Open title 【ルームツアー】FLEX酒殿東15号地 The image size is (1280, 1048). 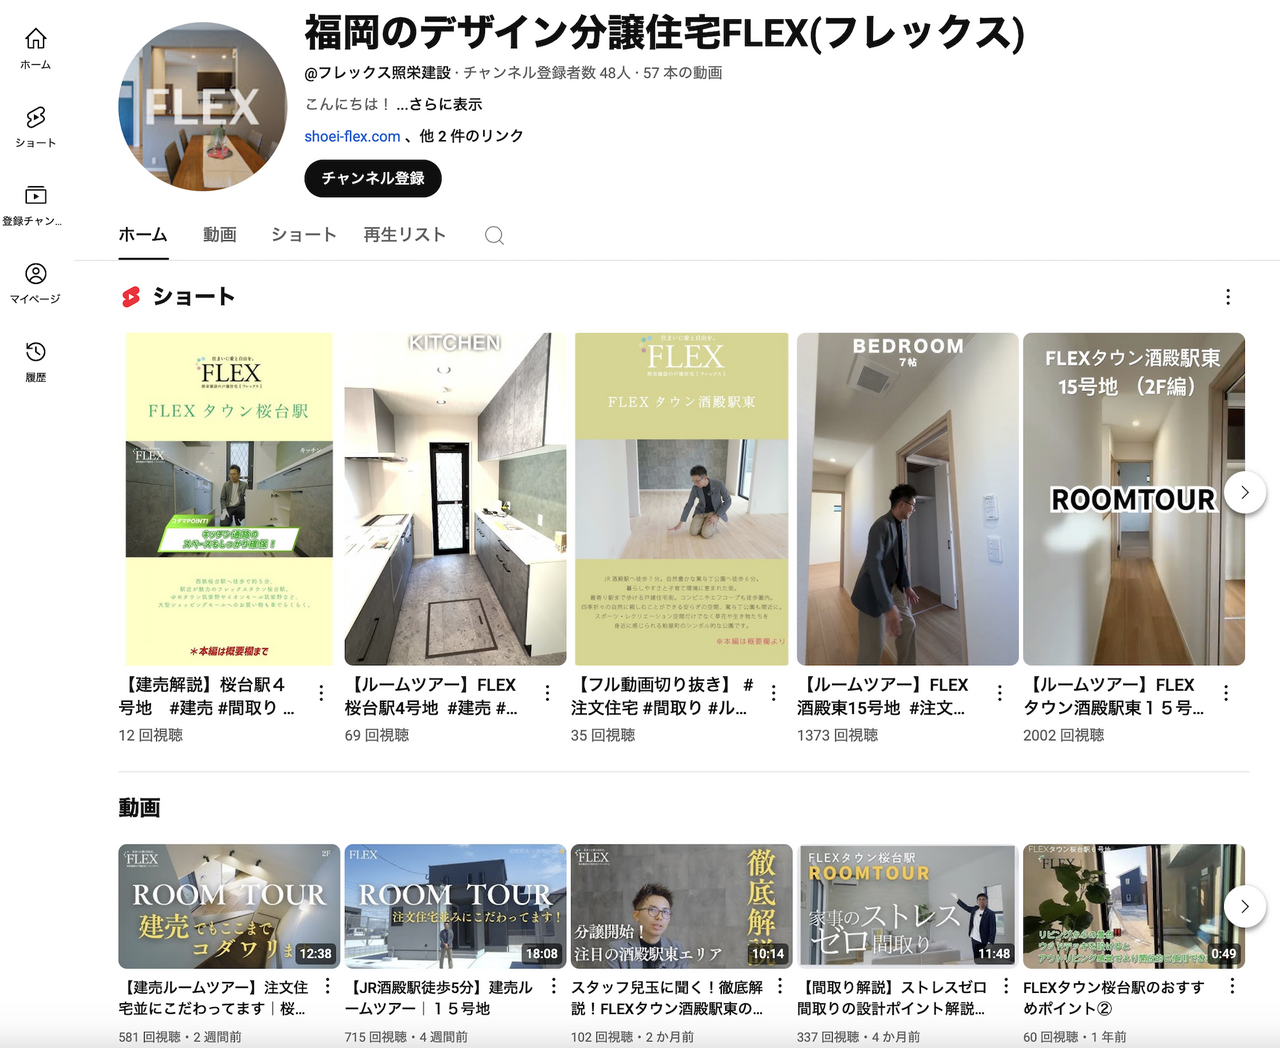(x=883, y=696)
